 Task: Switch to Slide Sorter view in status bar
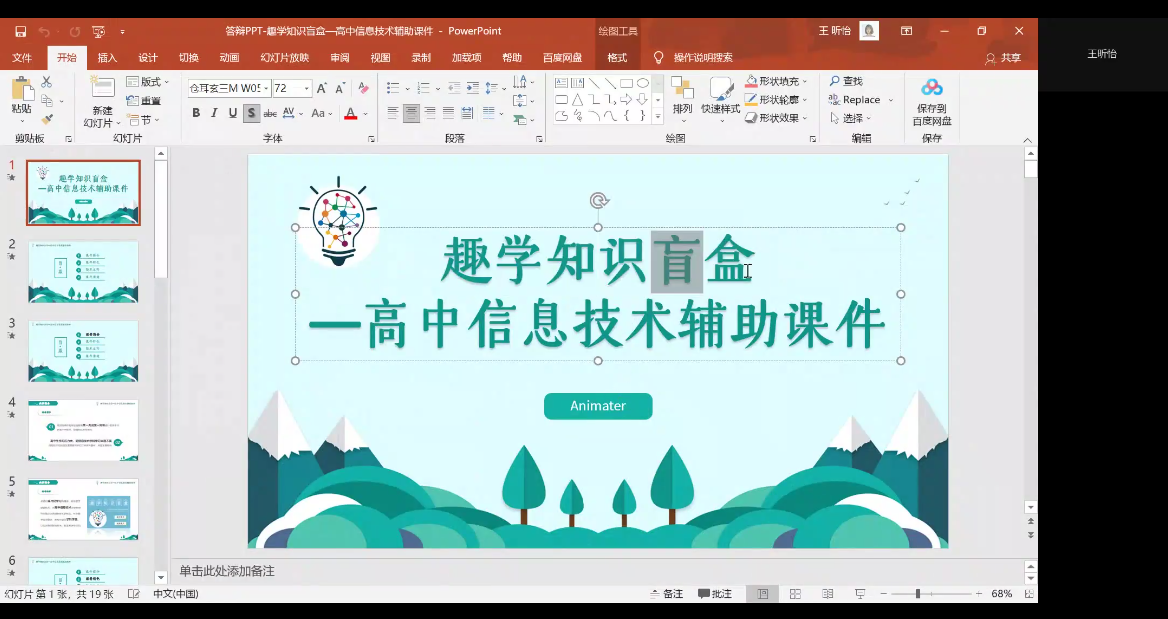pyautogui.click(x=796, y=594)
